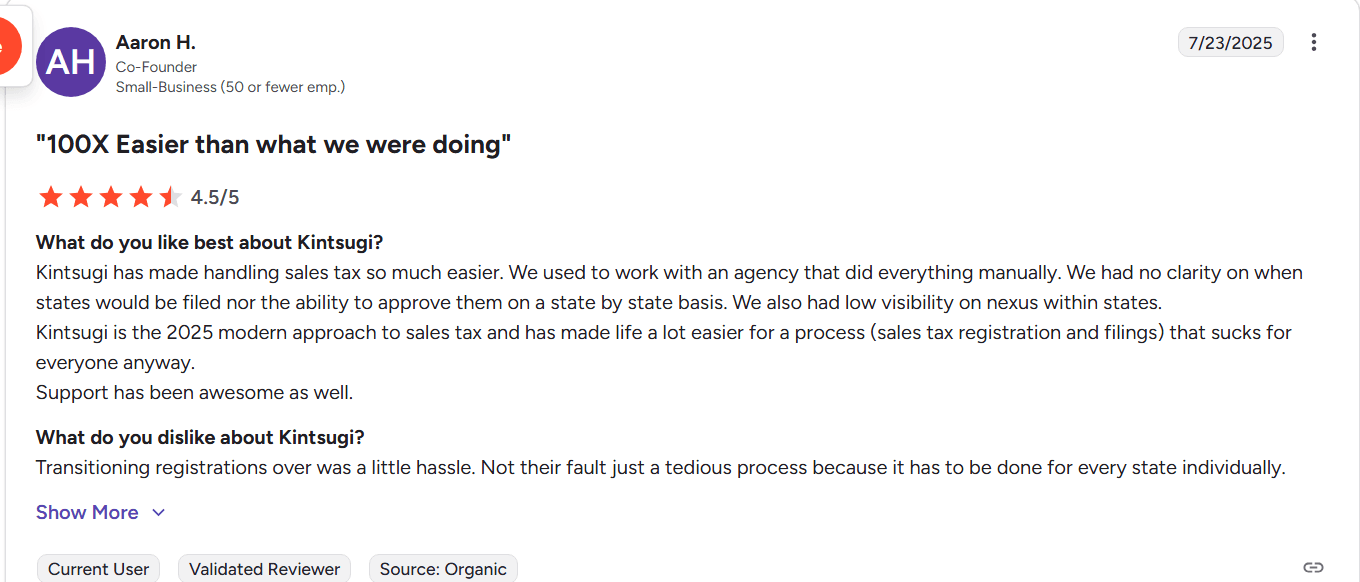This screenshot has height=582, width=1360.
Task: Click the 4.5/5 rating text
Action: [215, 197]
